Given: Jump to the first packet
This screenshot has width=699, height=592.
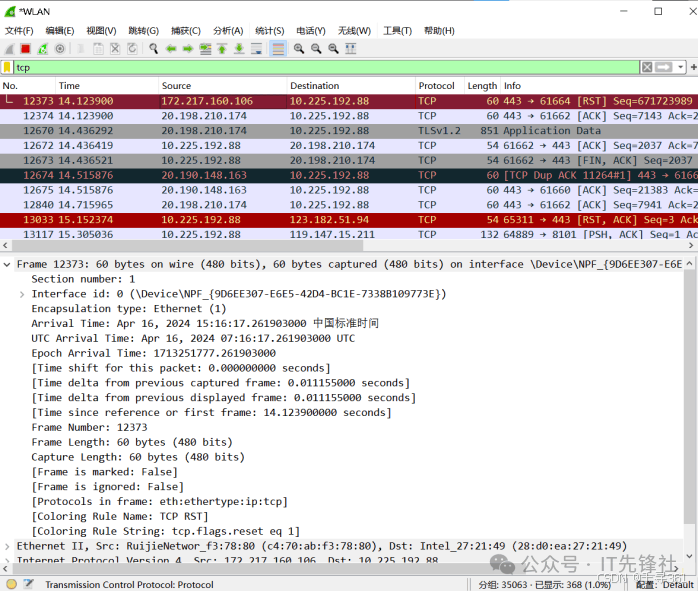Looking at the screenshot, I should pyautogui.click(x=222, y=48).
